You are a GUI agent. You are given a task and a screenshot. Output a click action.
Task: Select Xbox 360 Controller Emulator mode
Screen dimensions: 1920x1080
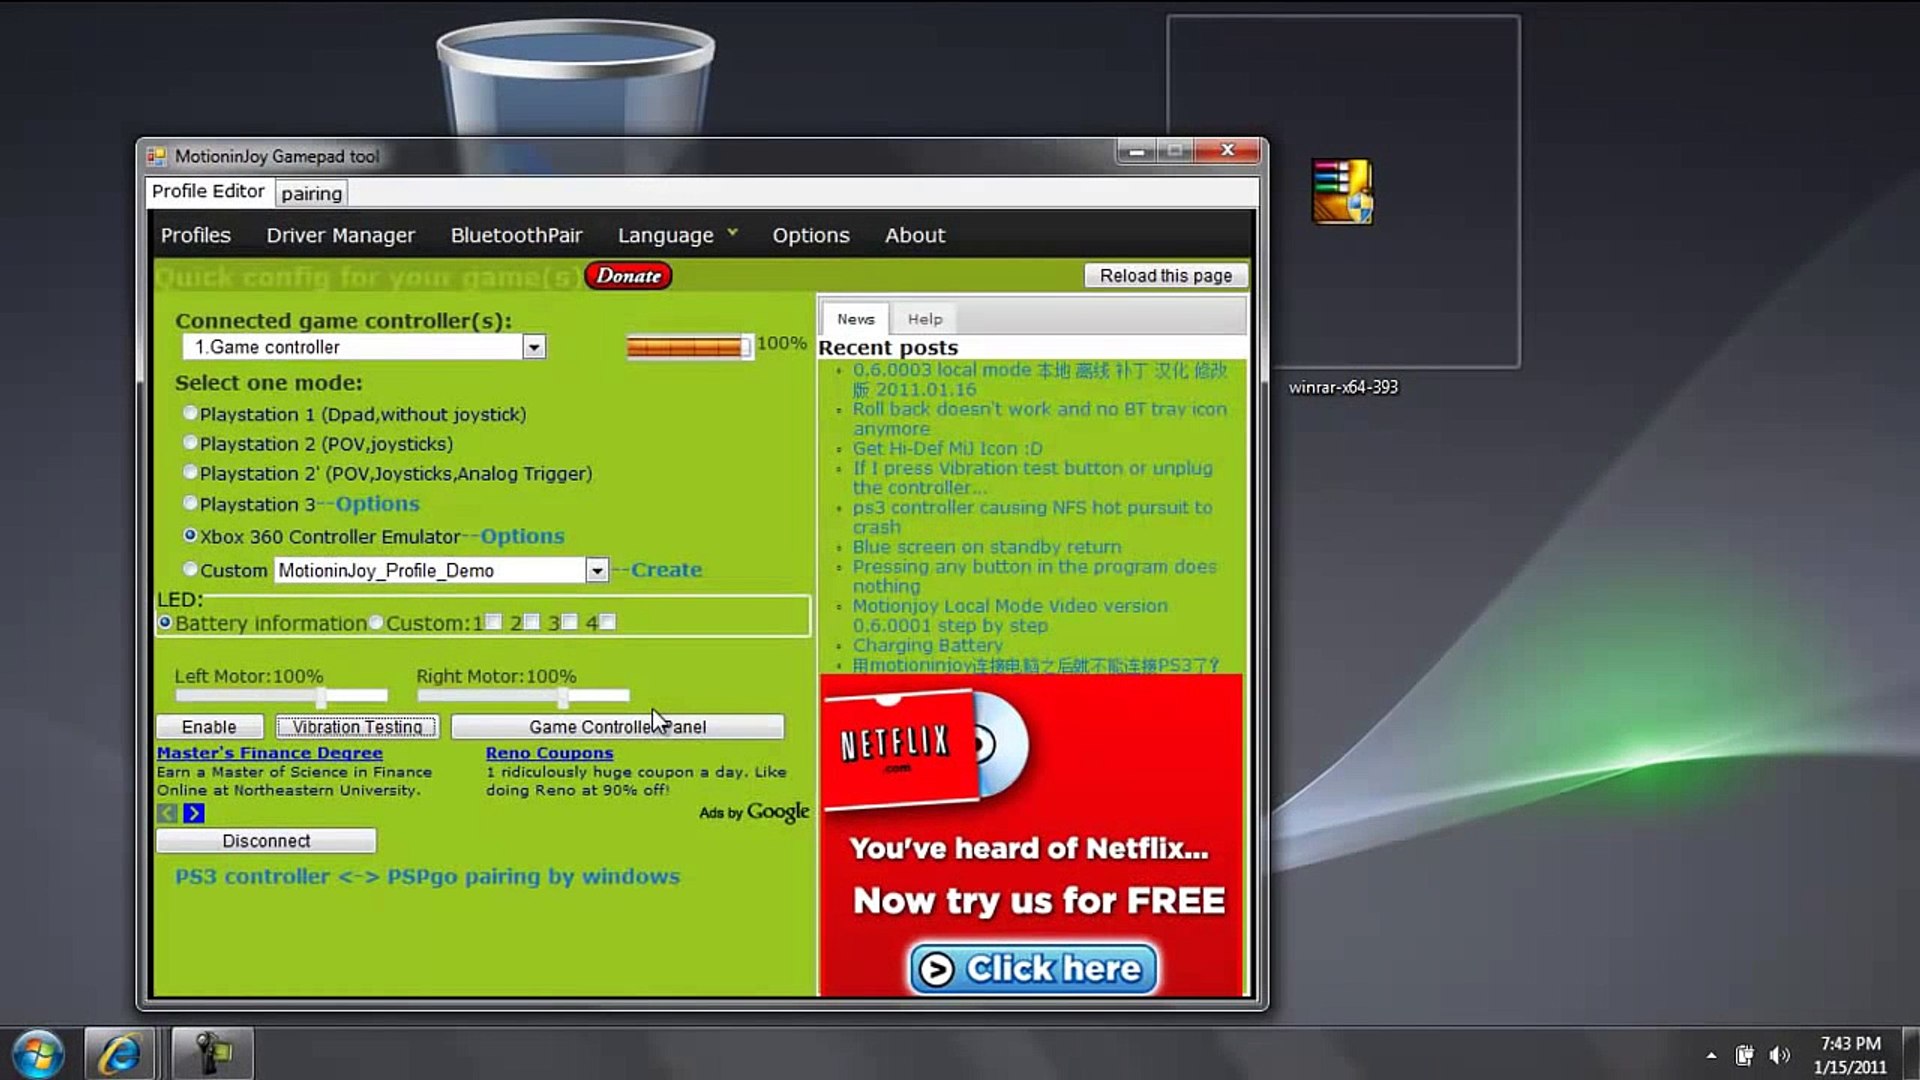click(189, 534)
